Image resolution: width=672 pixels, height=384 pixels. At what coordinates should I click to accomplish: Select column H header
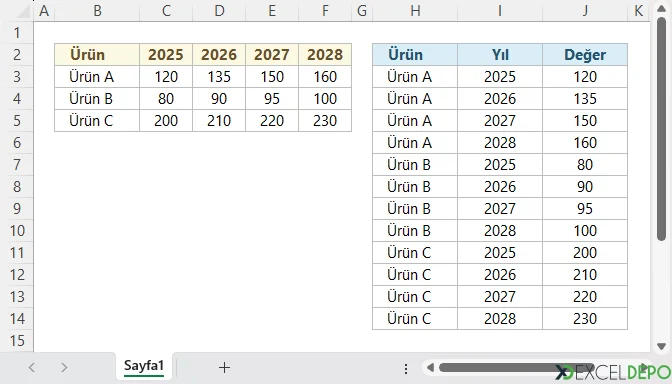pos(415,11)
